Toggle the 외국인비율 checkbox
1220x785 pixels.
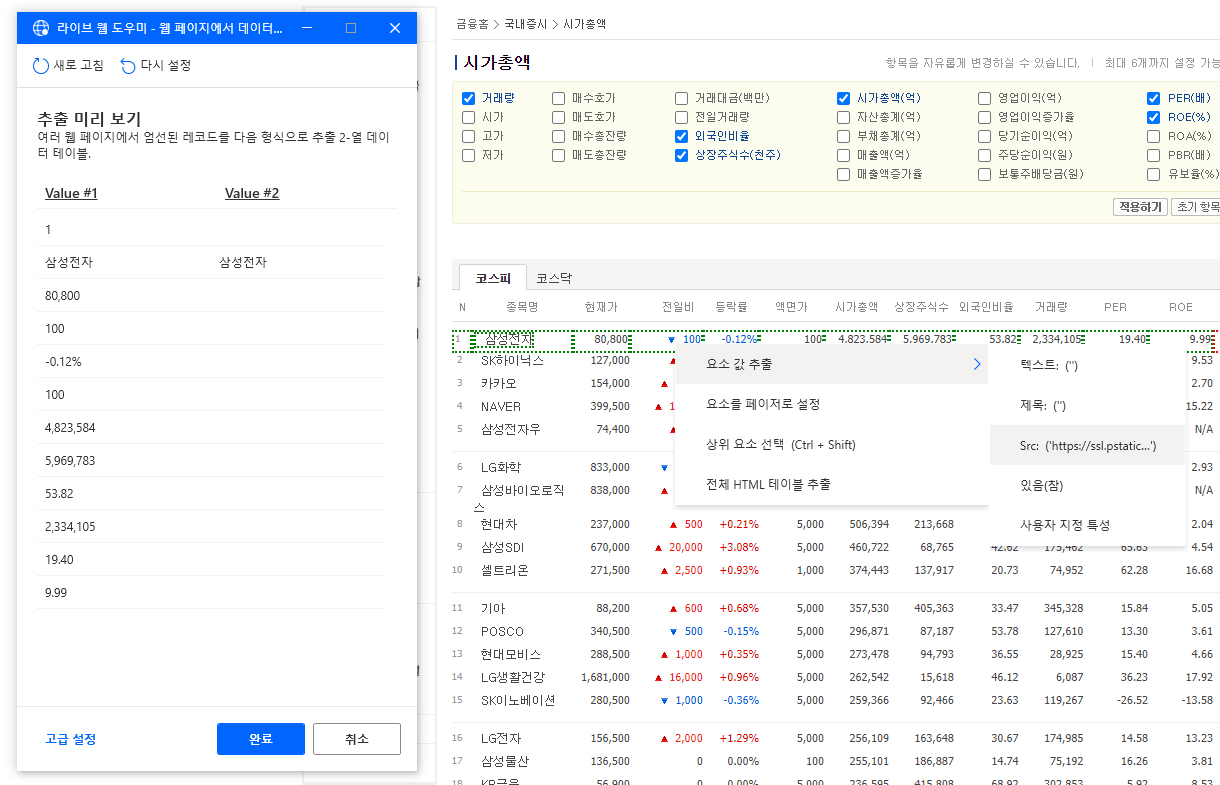point(681,137)
